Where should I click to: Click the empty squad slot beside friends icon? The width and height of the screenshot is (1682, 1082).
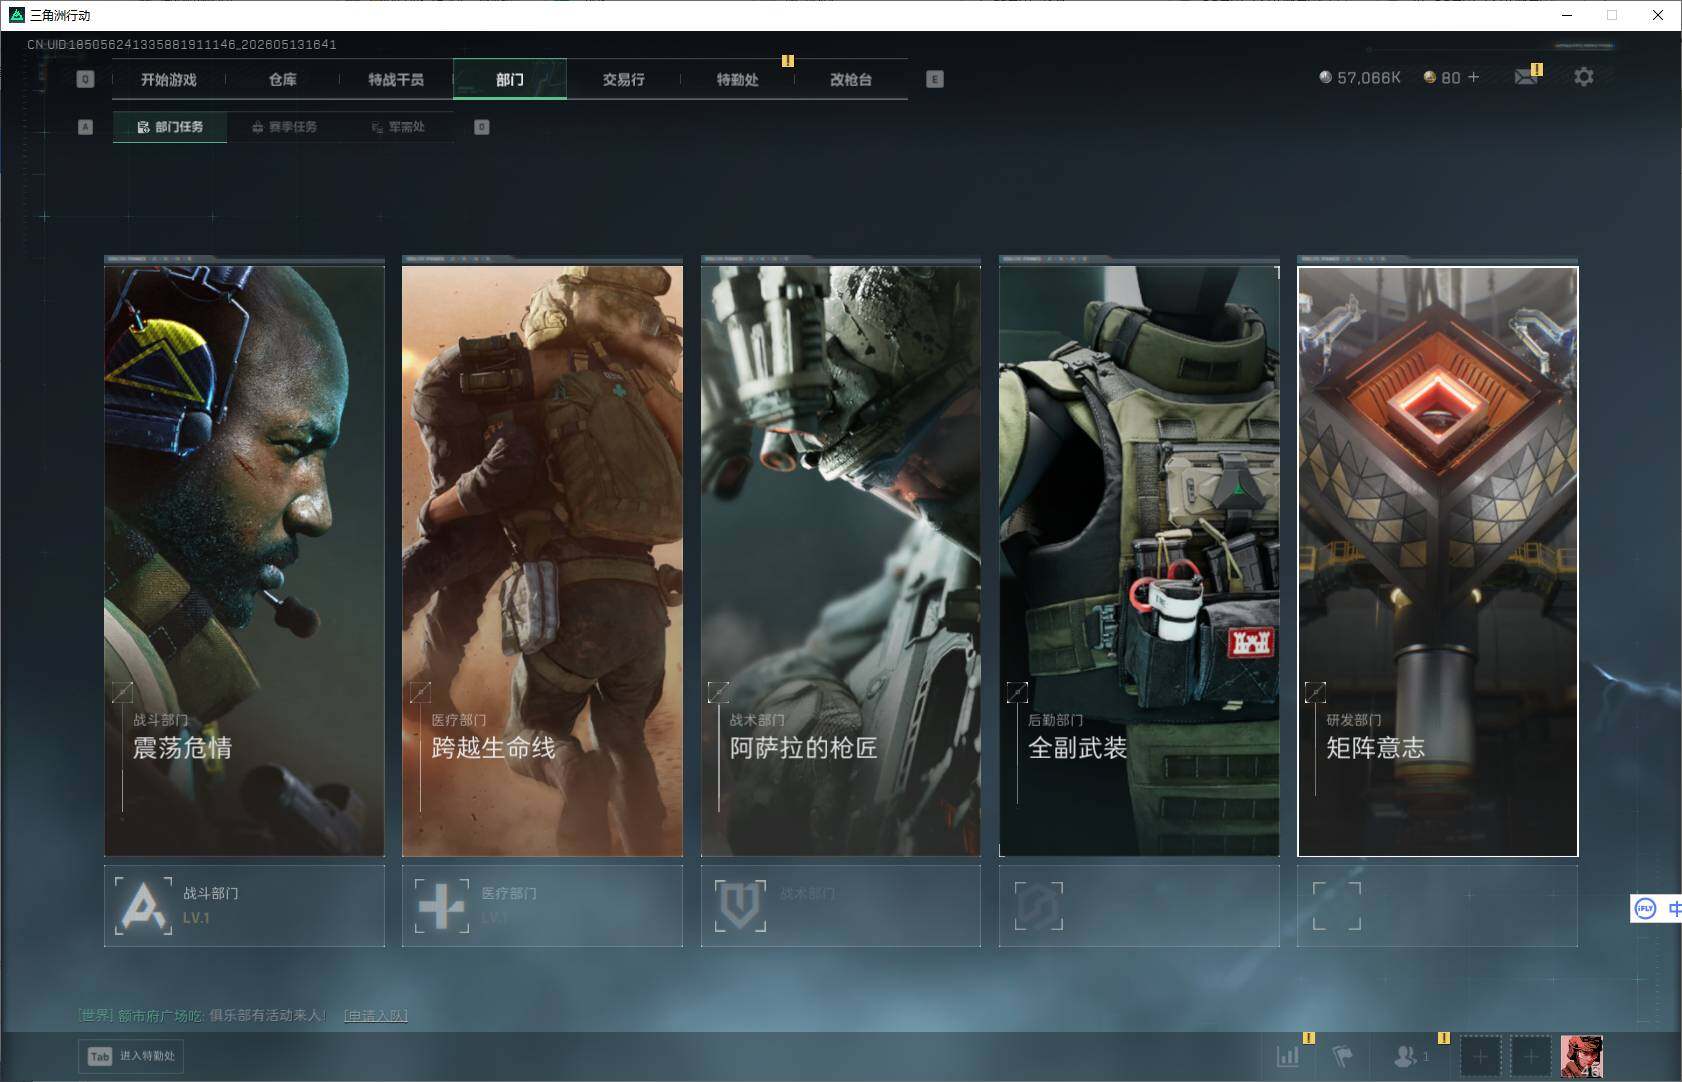pos(1481,1056)
